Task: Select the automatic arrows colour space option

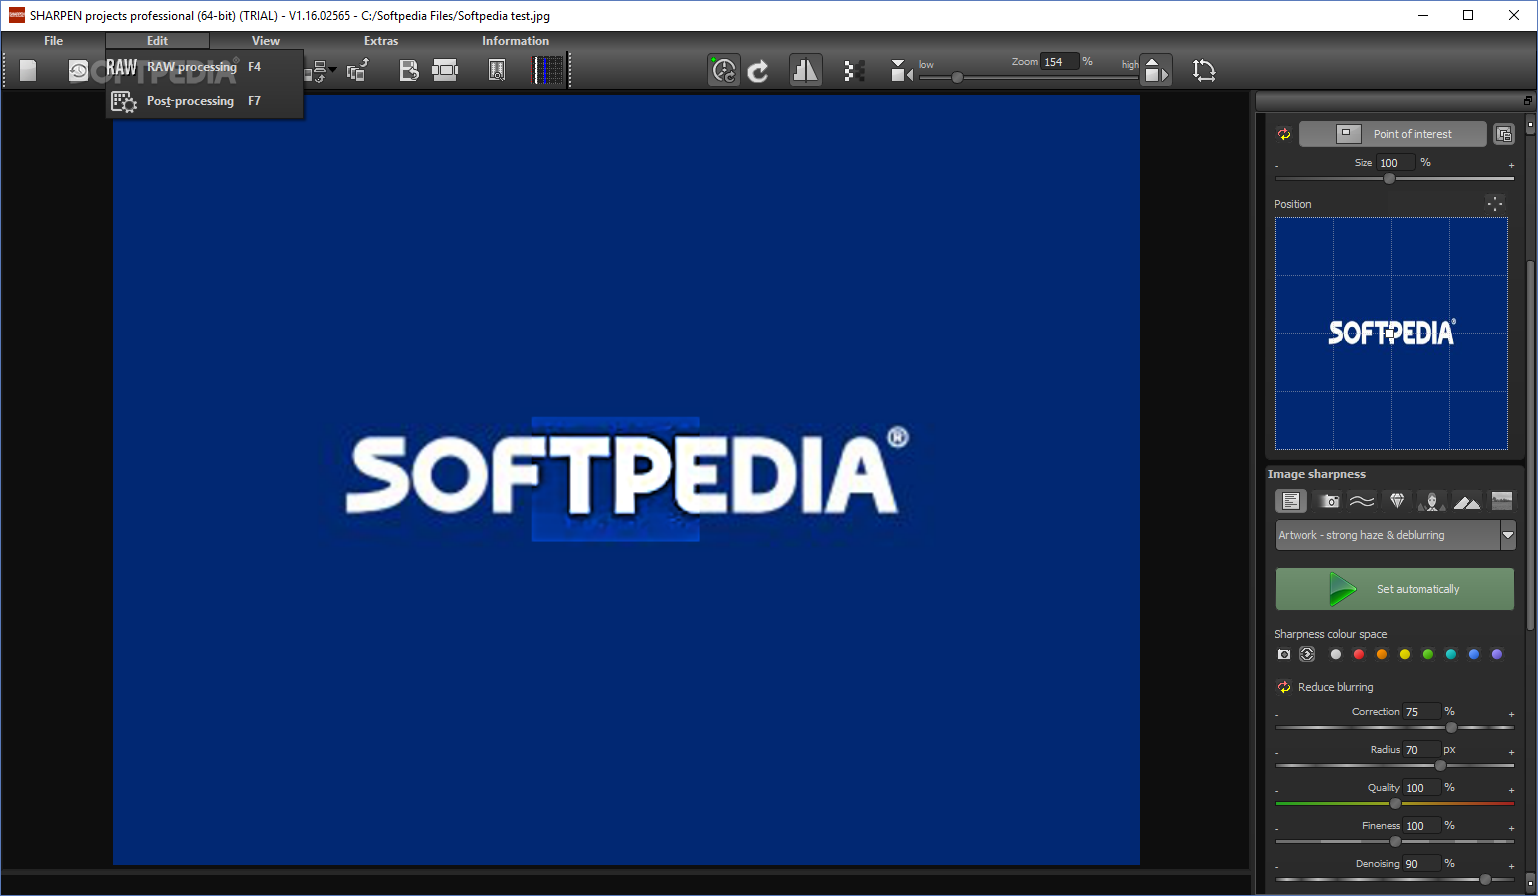Action: tap(1307, 654)
